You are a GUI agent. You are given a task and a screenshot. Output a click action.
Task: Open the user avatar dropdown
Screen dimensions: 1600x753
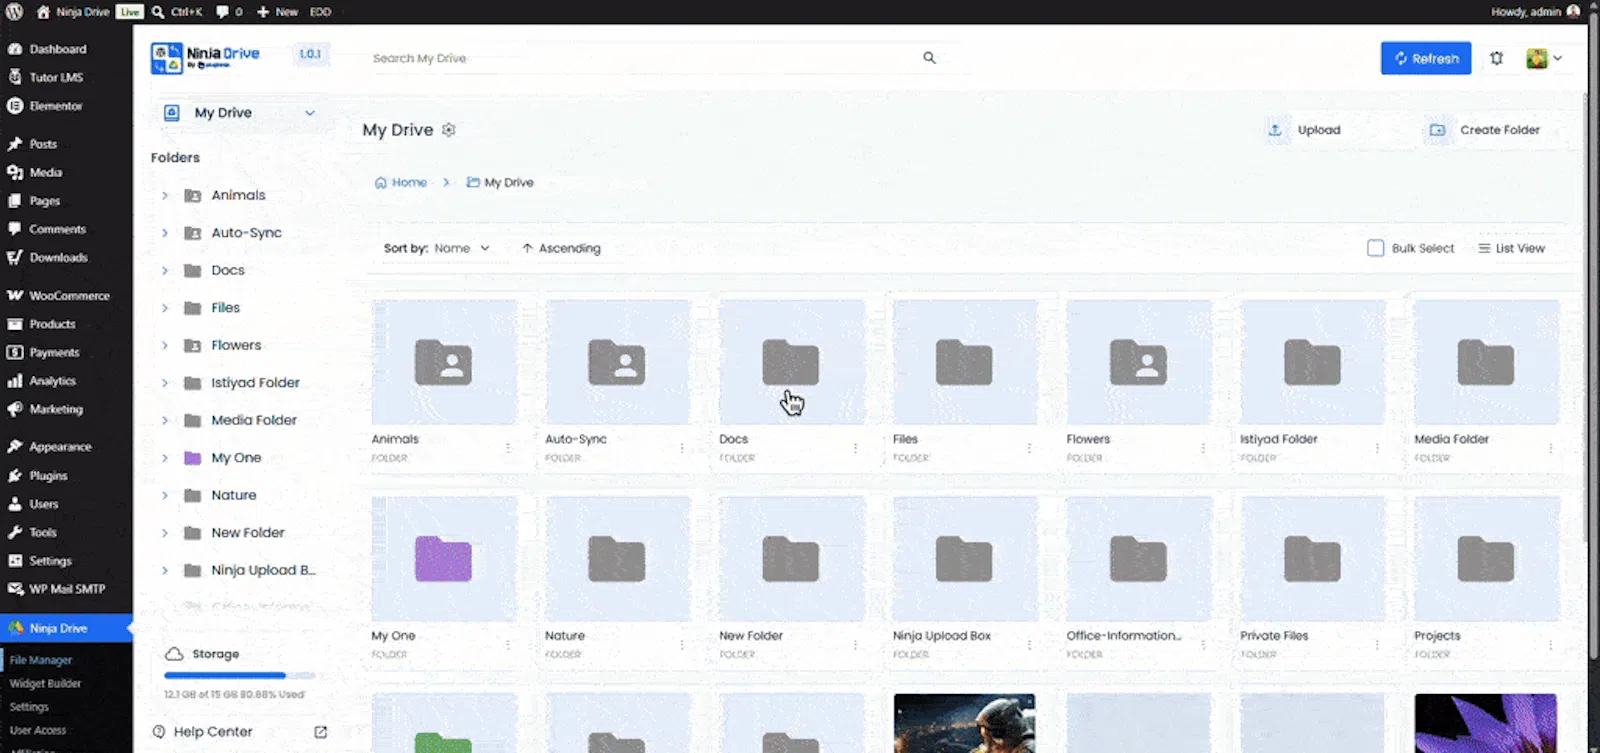(1544, 58)
